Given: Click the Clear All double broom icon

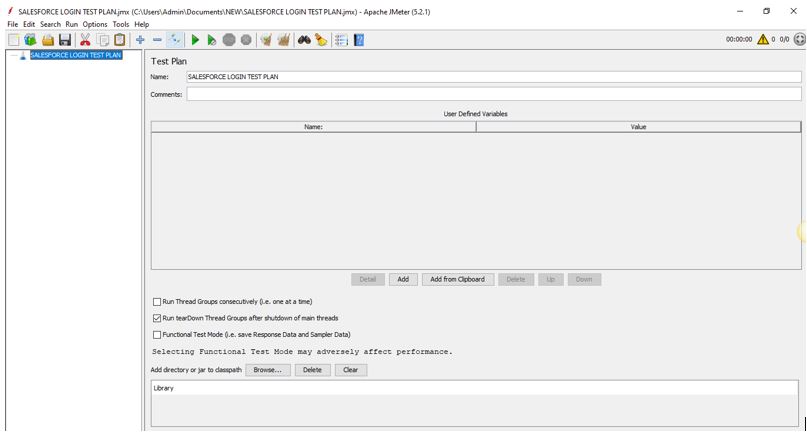Looking at the screenshot, I should [284, 40].
